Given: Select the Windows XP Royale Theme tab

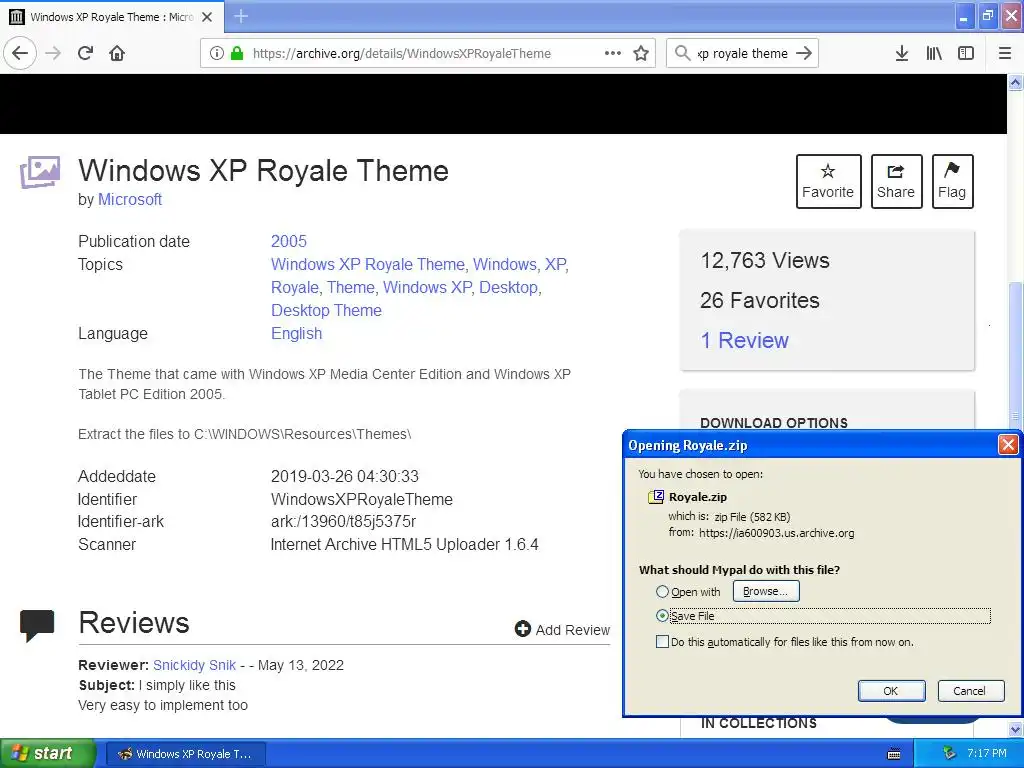Looking at the screenshot, I should coord(112,17).
